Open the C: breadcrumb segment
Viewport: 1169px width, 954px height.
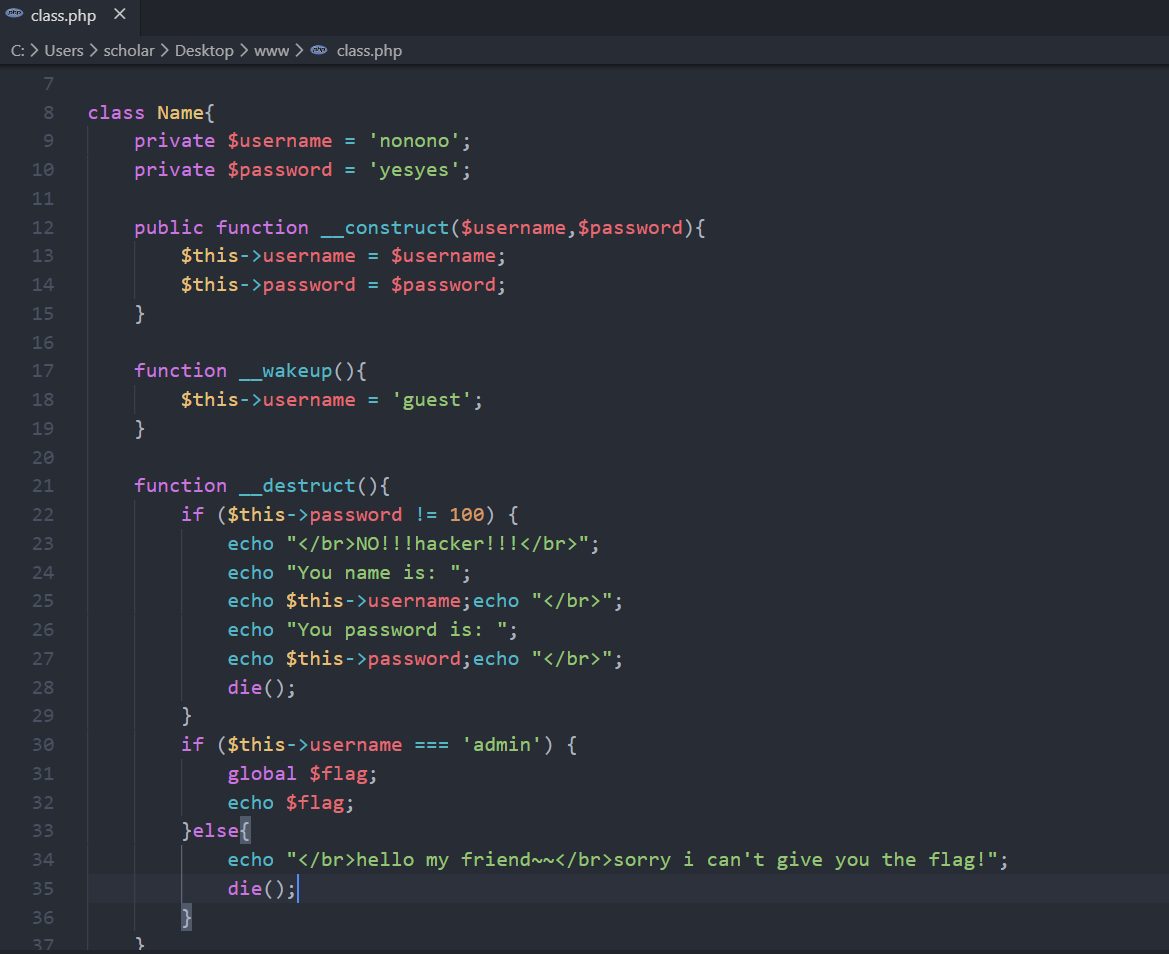coord(17,51)
